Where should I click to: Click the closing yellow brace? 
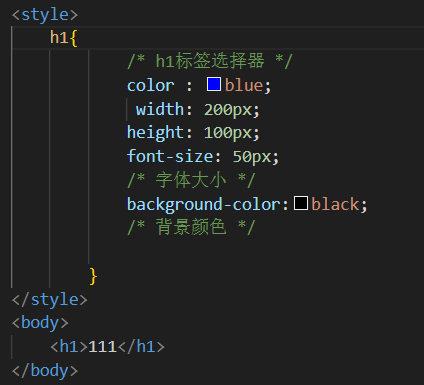pyautogui.click(x=93, y=276)
